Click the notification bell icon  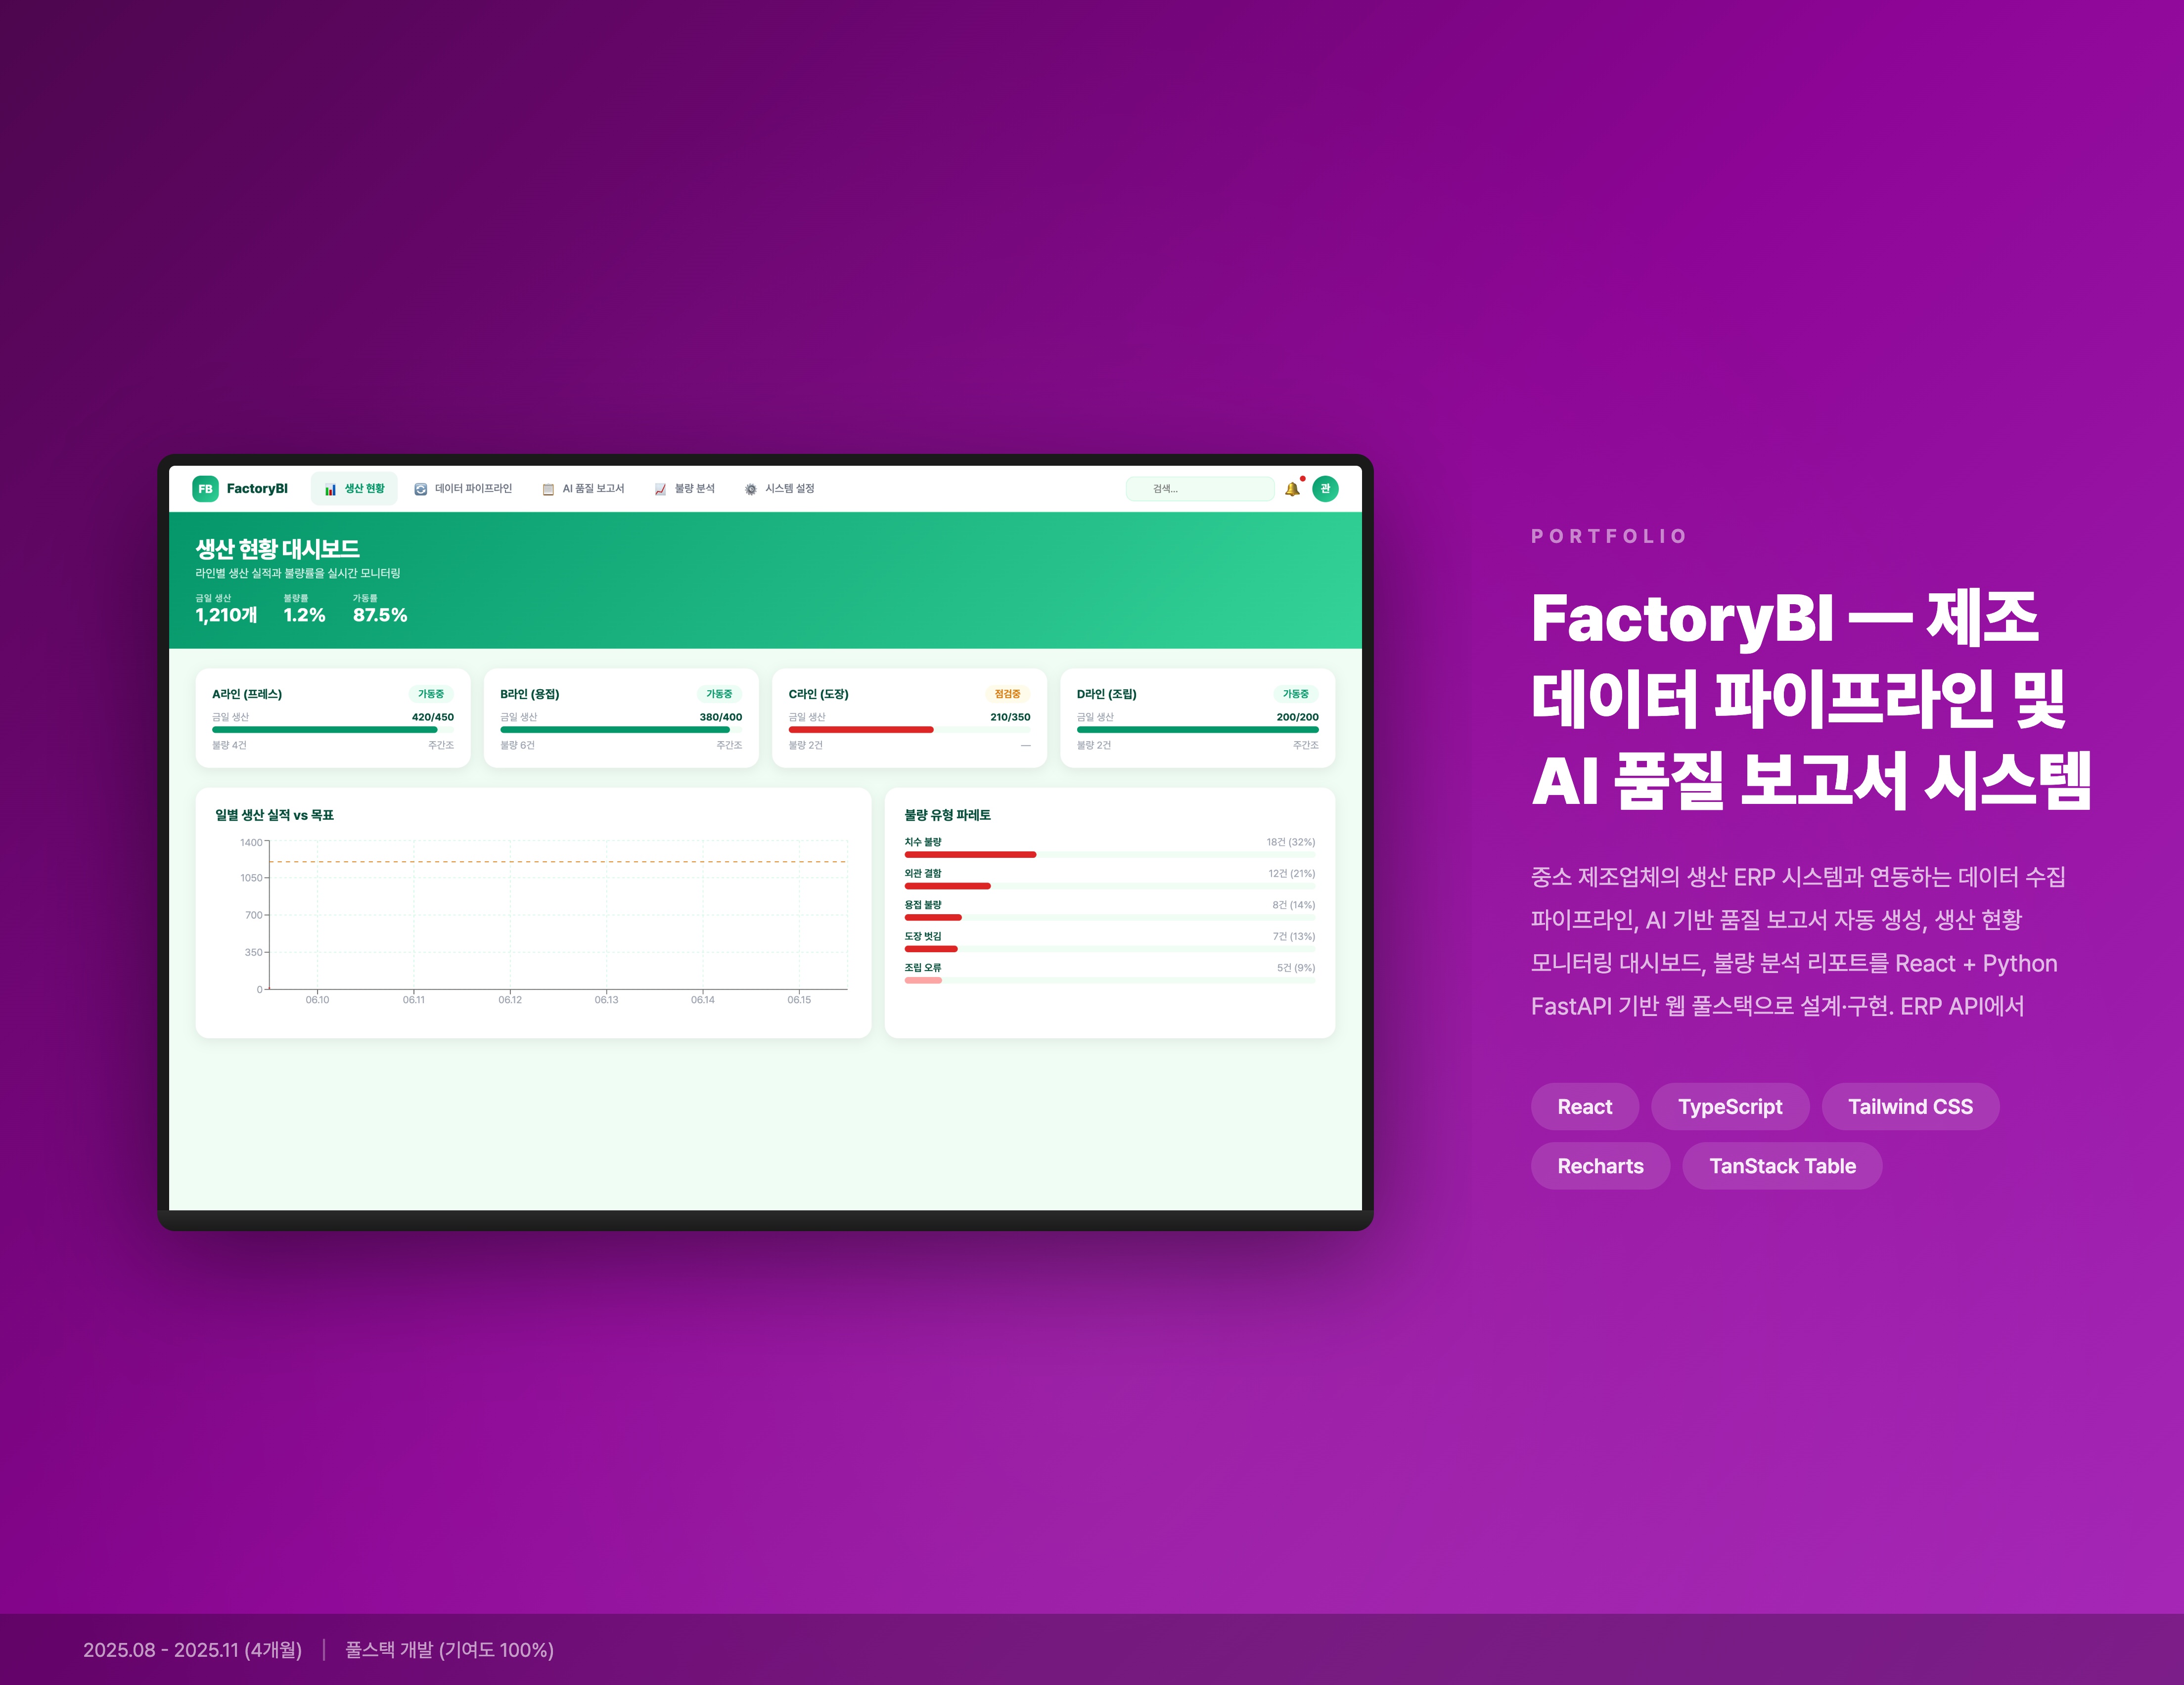click(1293, 489)
